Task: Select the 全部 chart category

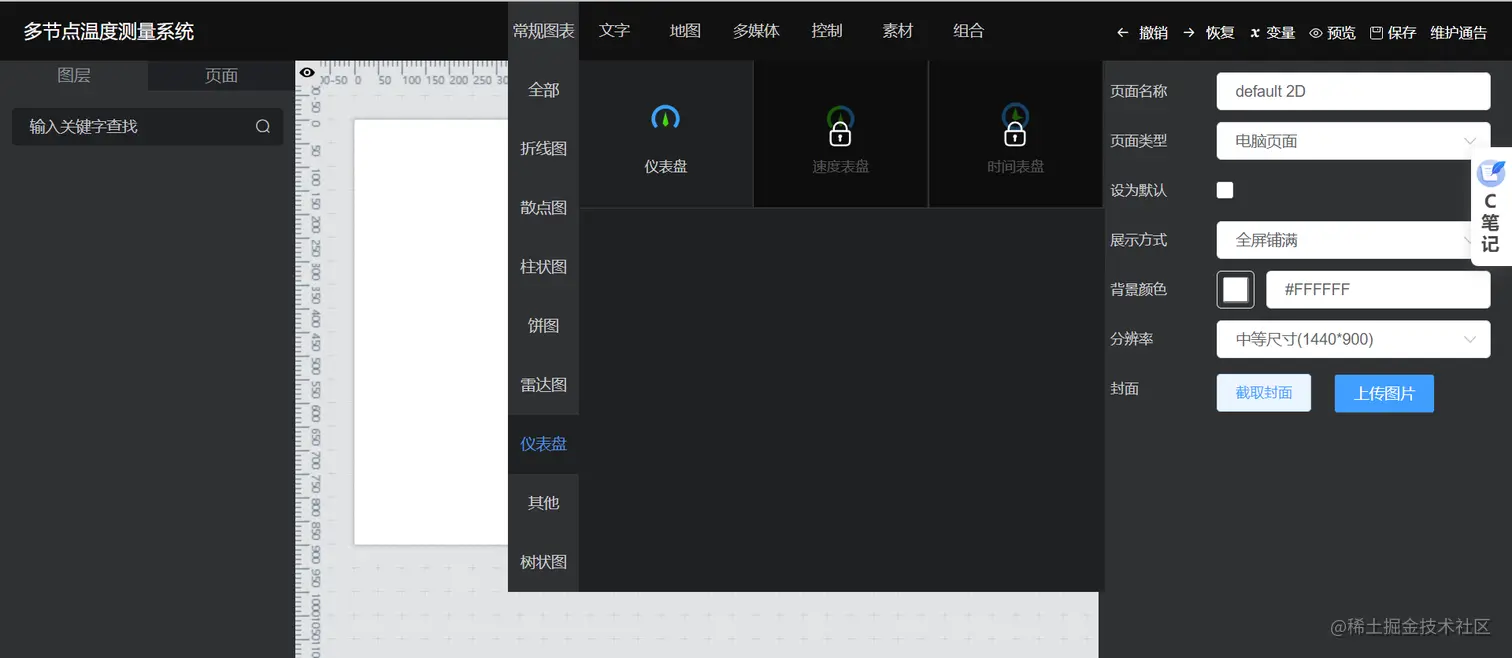Action: [543, 90]
